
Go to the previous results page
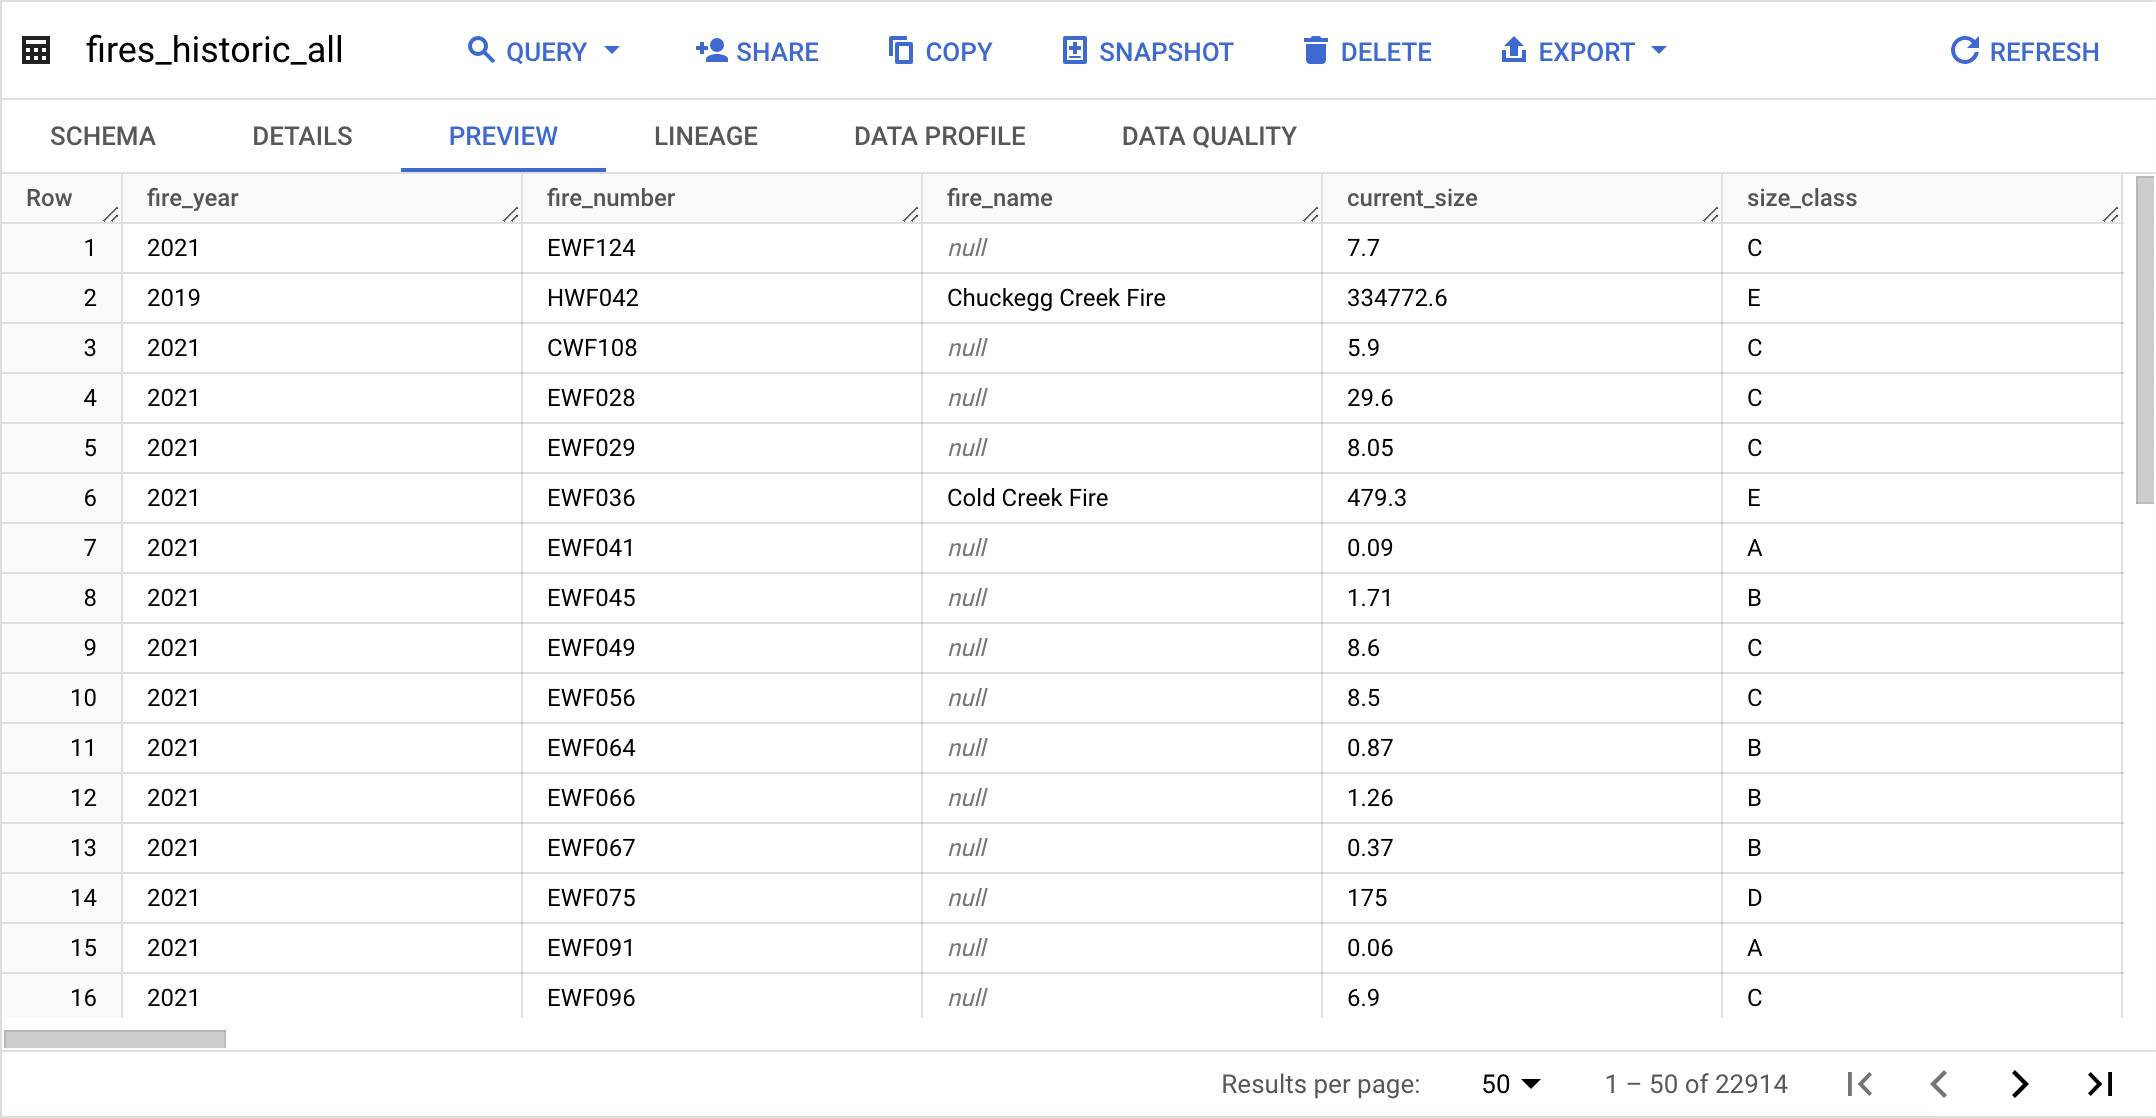[1940, 1084]
